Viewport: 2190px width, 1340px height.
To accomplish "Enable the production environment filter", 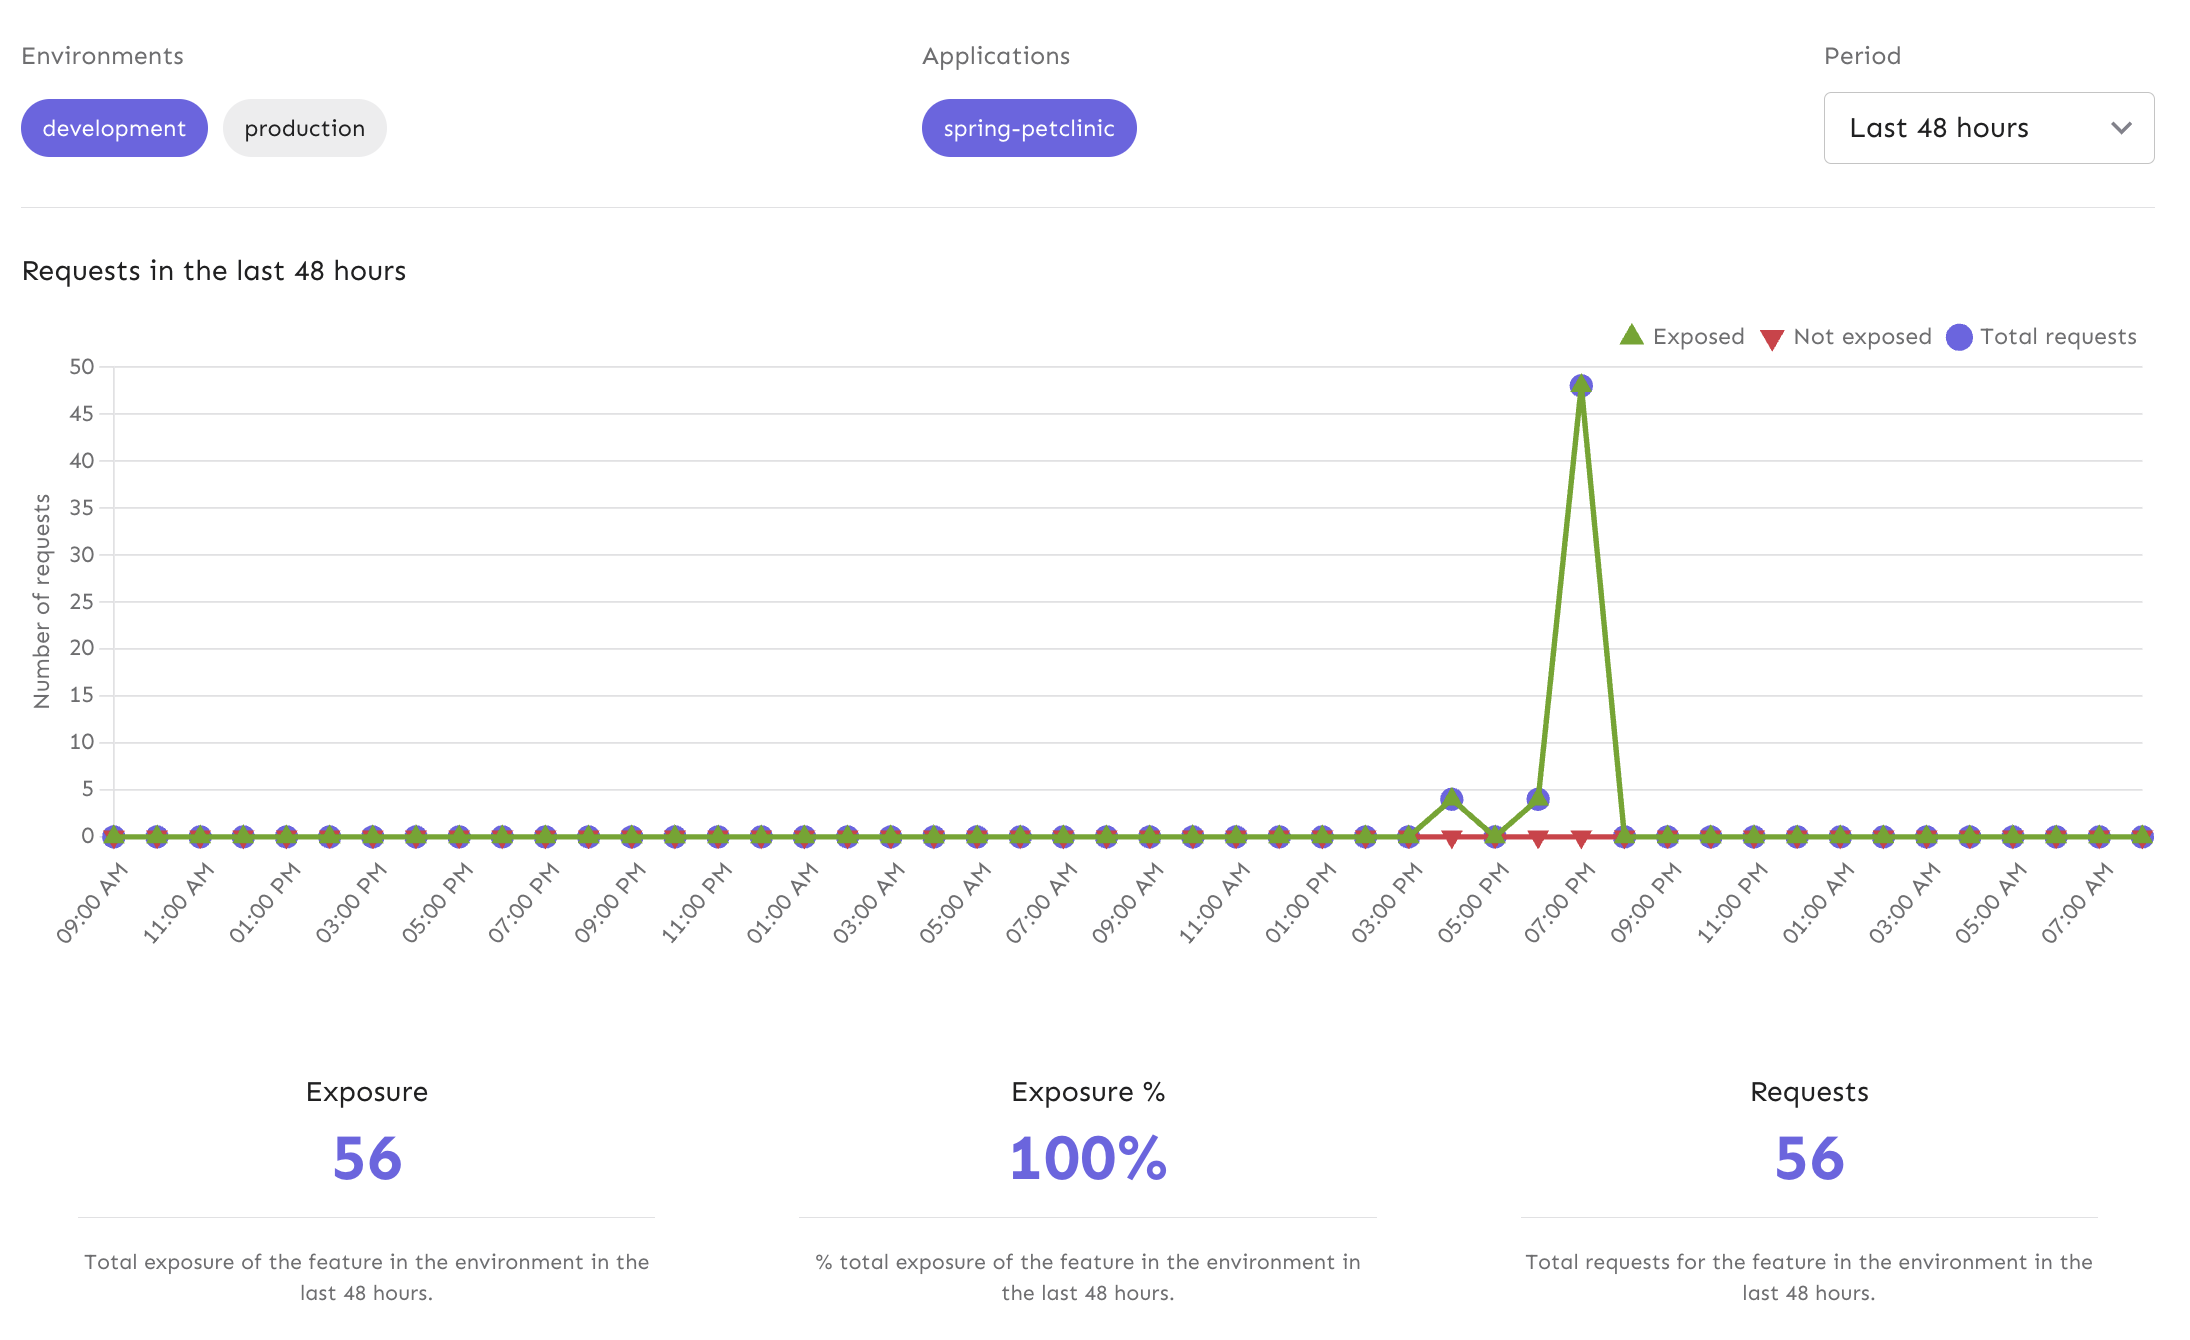I will pyautogui.click(x=304, y=127).
